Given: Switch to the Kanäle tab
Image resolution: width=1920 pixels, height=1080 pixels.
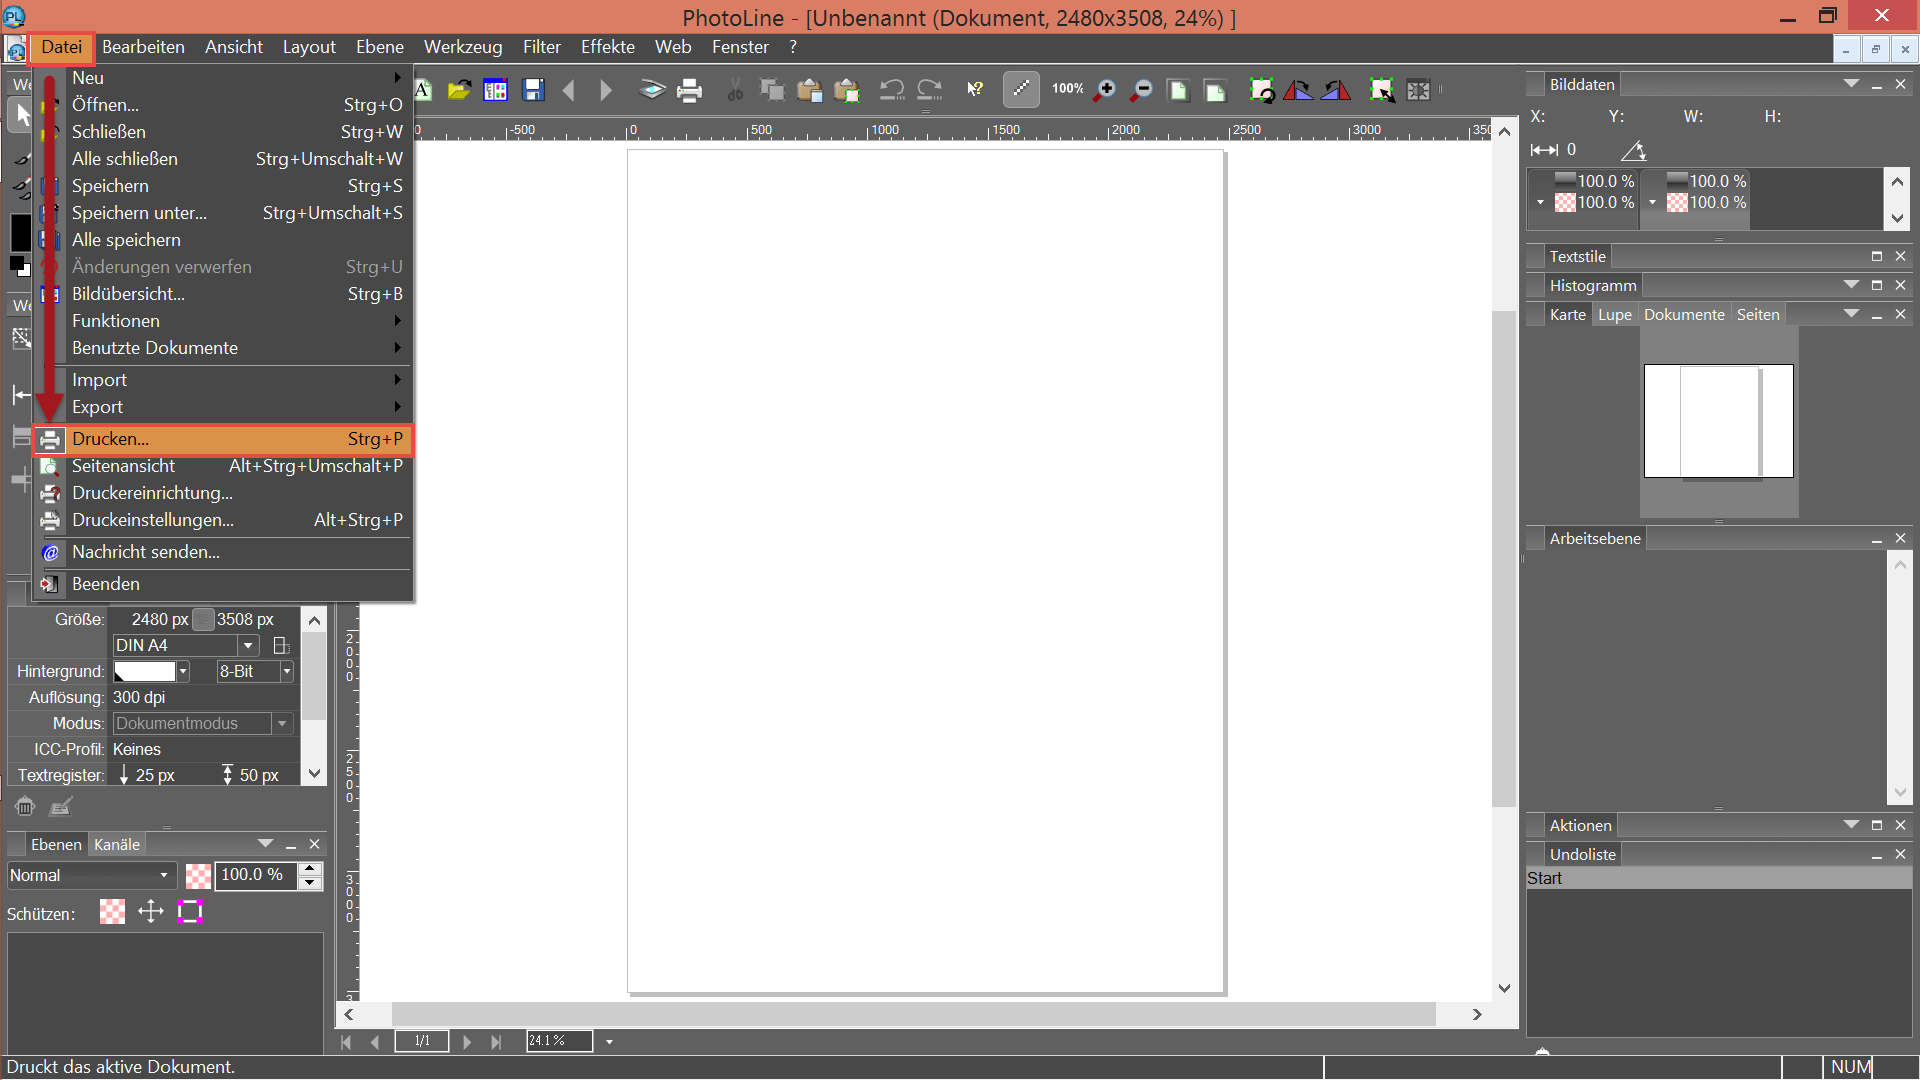Looking at the screenshot, I should [x=117, y=844].
